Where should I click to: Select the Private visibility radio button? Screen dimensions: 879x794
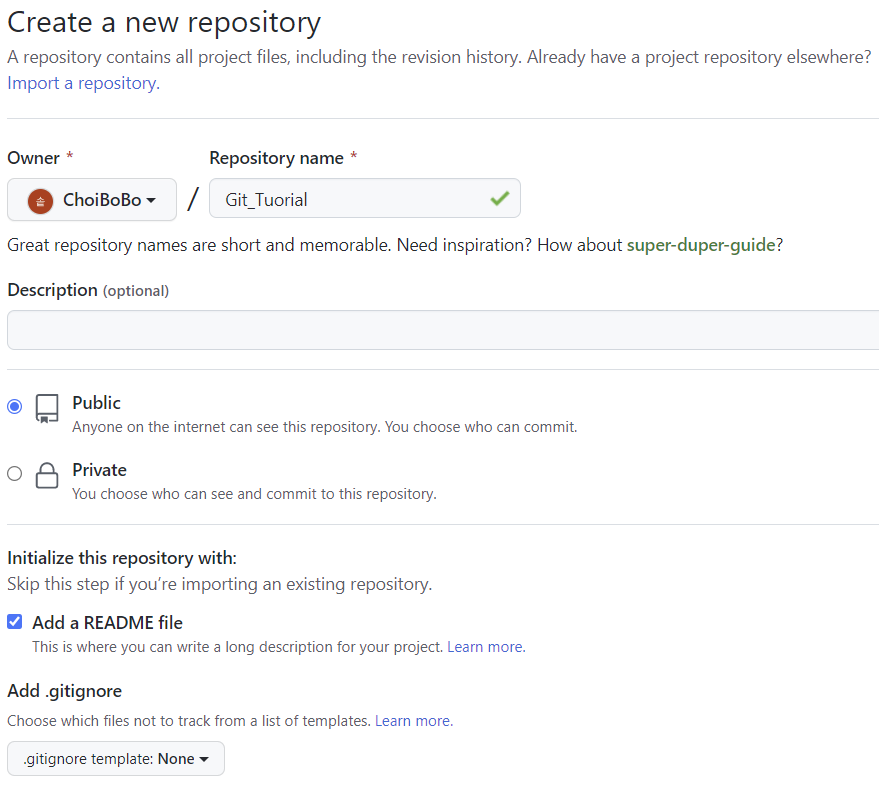click(x=15, y=473)
